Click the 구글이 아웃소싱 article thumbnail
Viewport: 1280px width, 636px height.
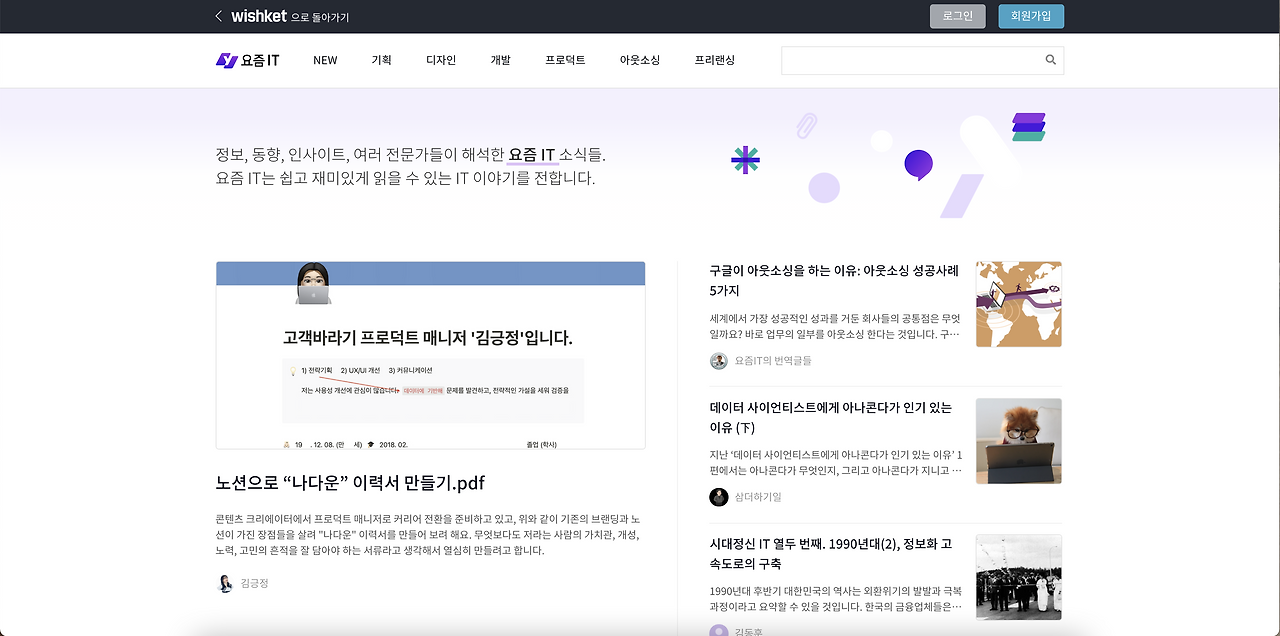1018,304
